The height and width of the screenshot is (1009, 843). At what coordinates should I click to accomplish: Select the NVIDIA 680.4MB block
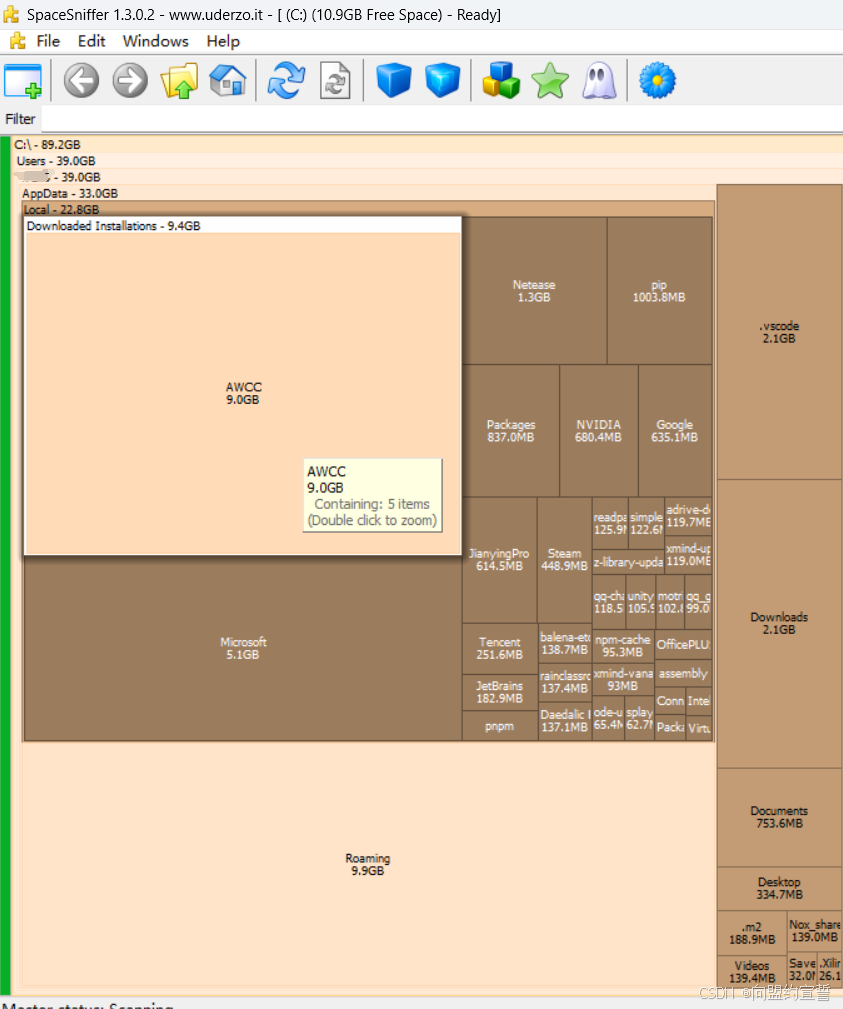[x=598, y=430]
